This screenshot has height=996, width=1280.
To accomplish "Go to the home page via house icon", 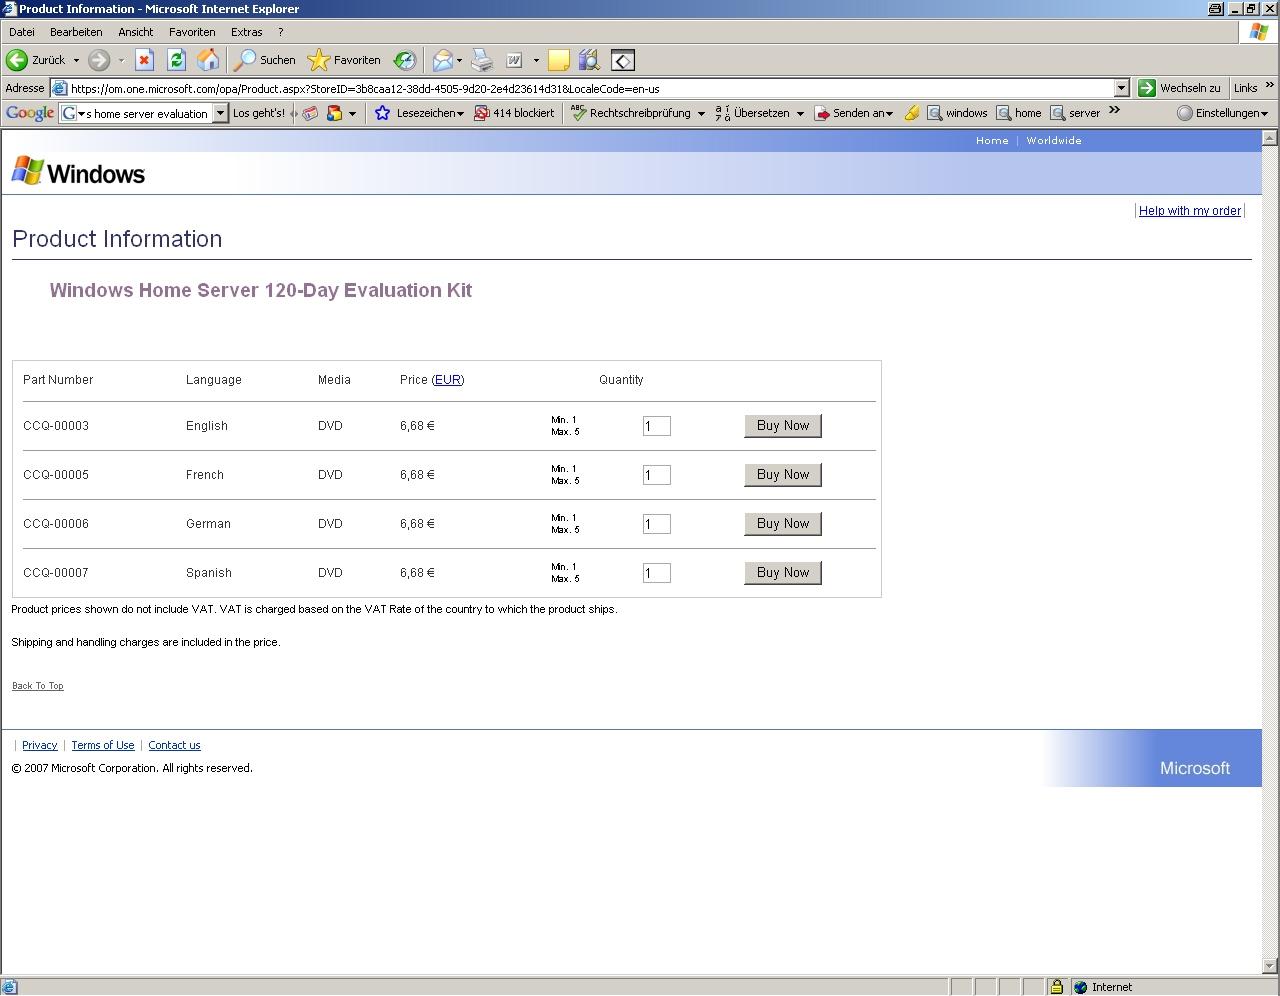I will tap(208, 60).
